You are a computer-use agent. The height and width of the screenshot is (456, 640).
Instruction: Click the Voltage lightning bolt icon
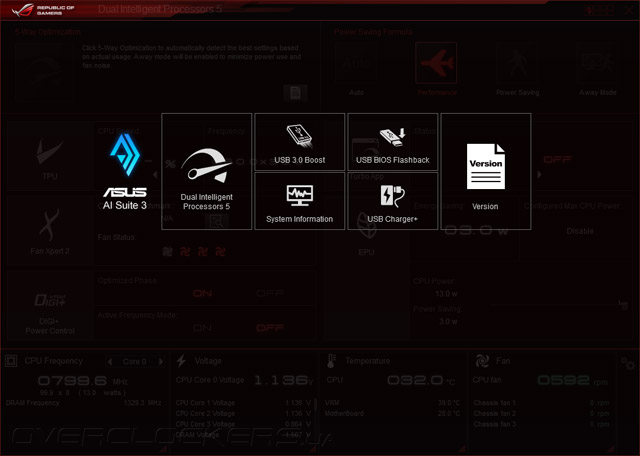181,361
